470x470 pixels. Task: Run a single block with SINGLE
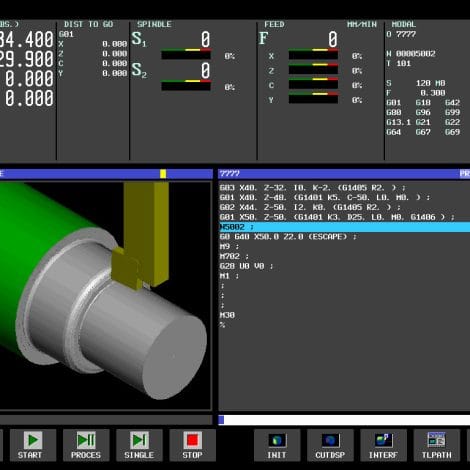(x=139, y=445)
